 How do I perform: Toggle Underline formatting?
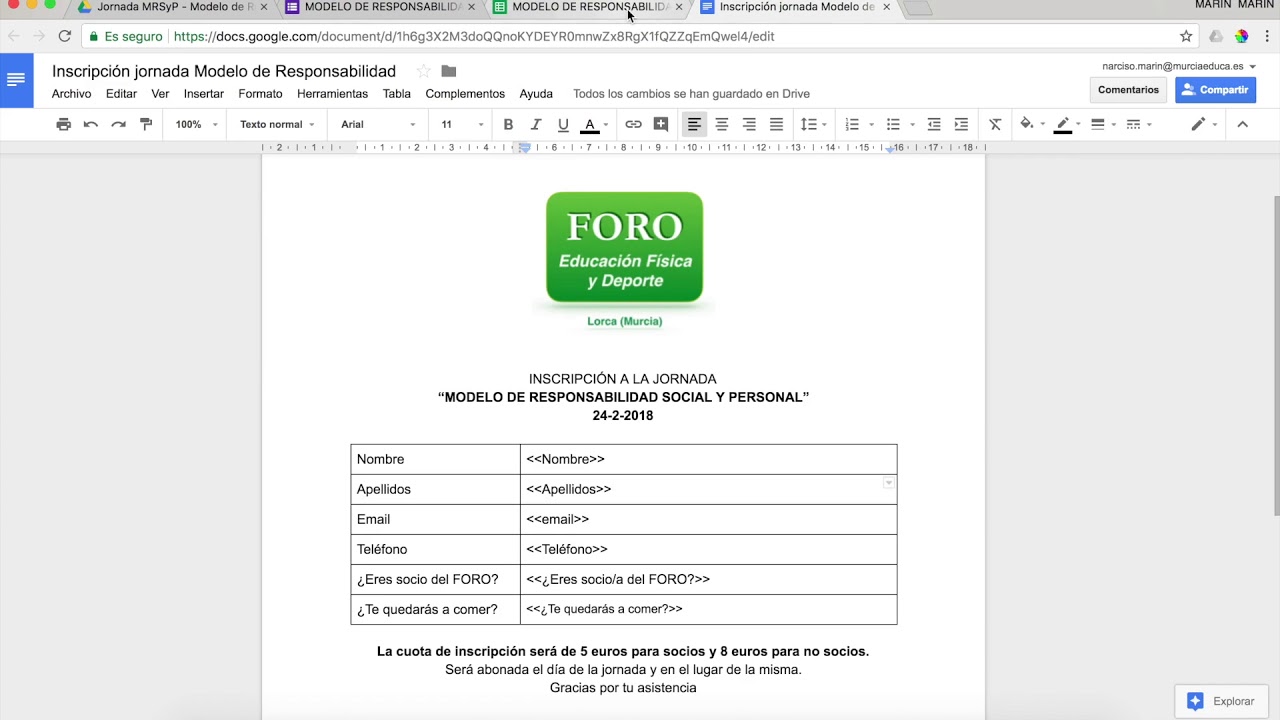click(563, 124)
